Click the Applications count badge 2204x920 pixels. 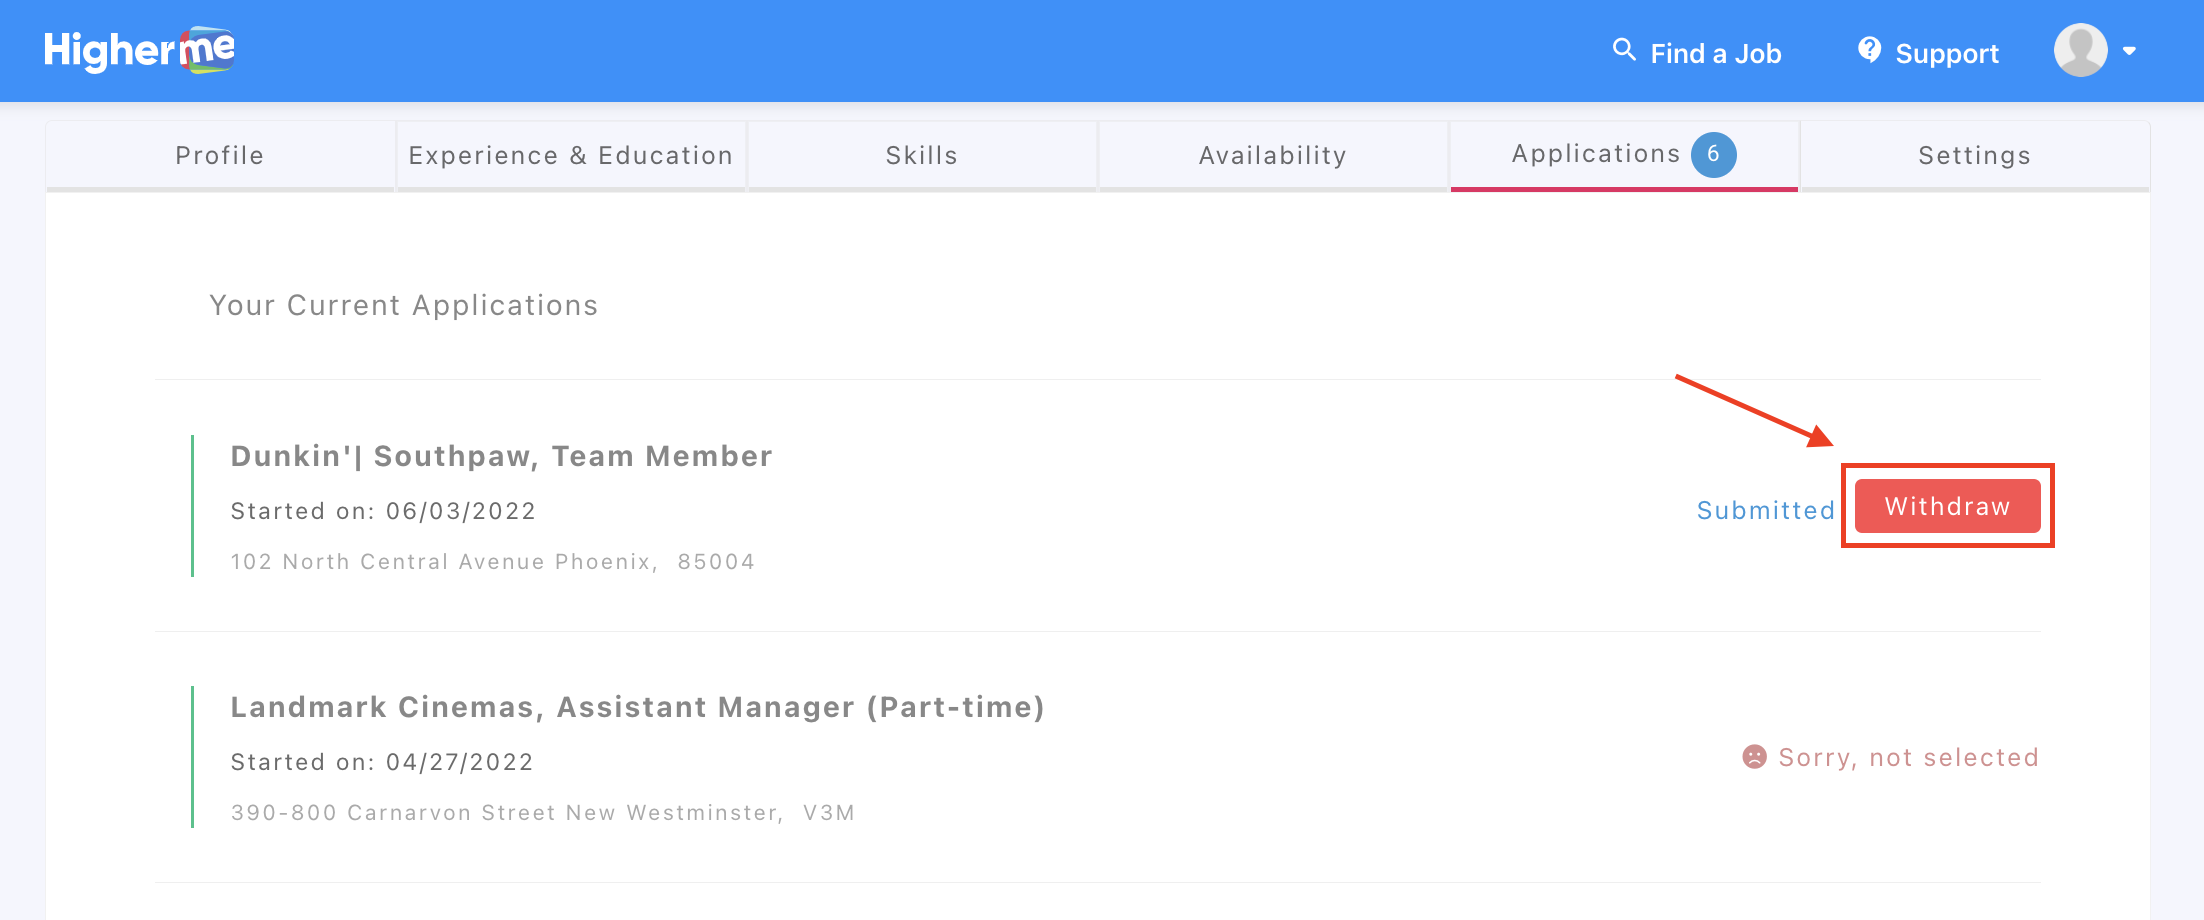[1713, 154]
